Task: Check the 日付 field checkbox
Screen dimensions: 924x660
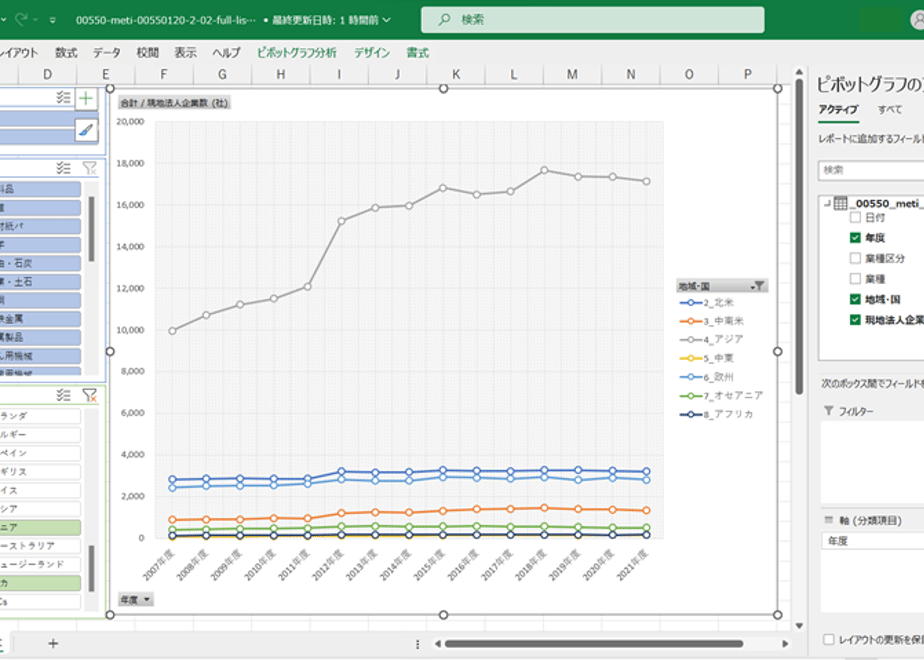Action: 855,217
